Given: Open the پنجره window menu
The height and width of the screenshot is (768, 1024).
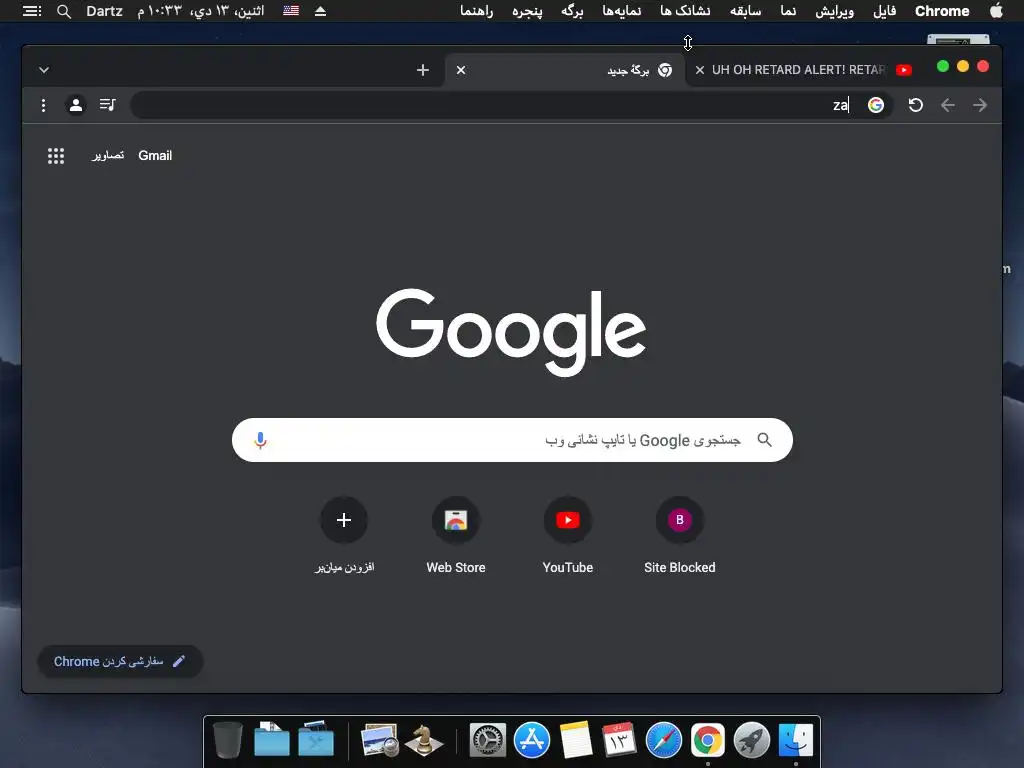Looking at the screenshot, I should [x=527, y=11].
